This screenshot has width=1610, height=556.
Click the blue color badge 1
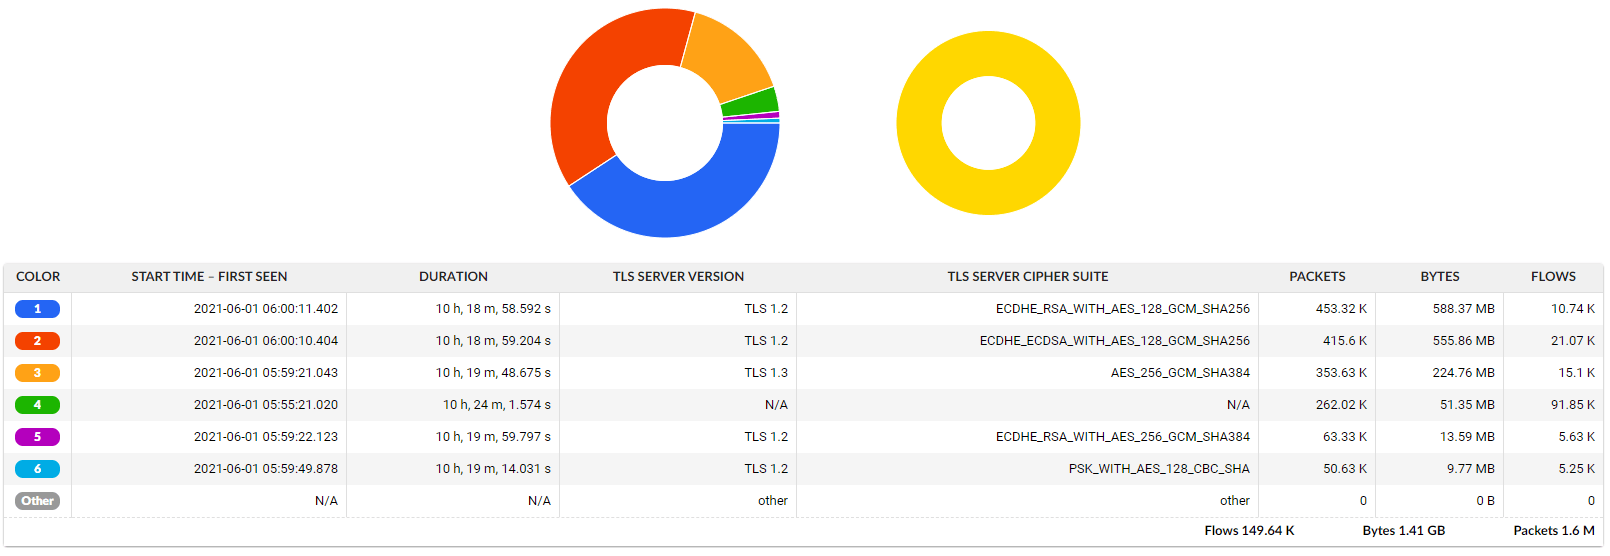(x=37, y=309)
